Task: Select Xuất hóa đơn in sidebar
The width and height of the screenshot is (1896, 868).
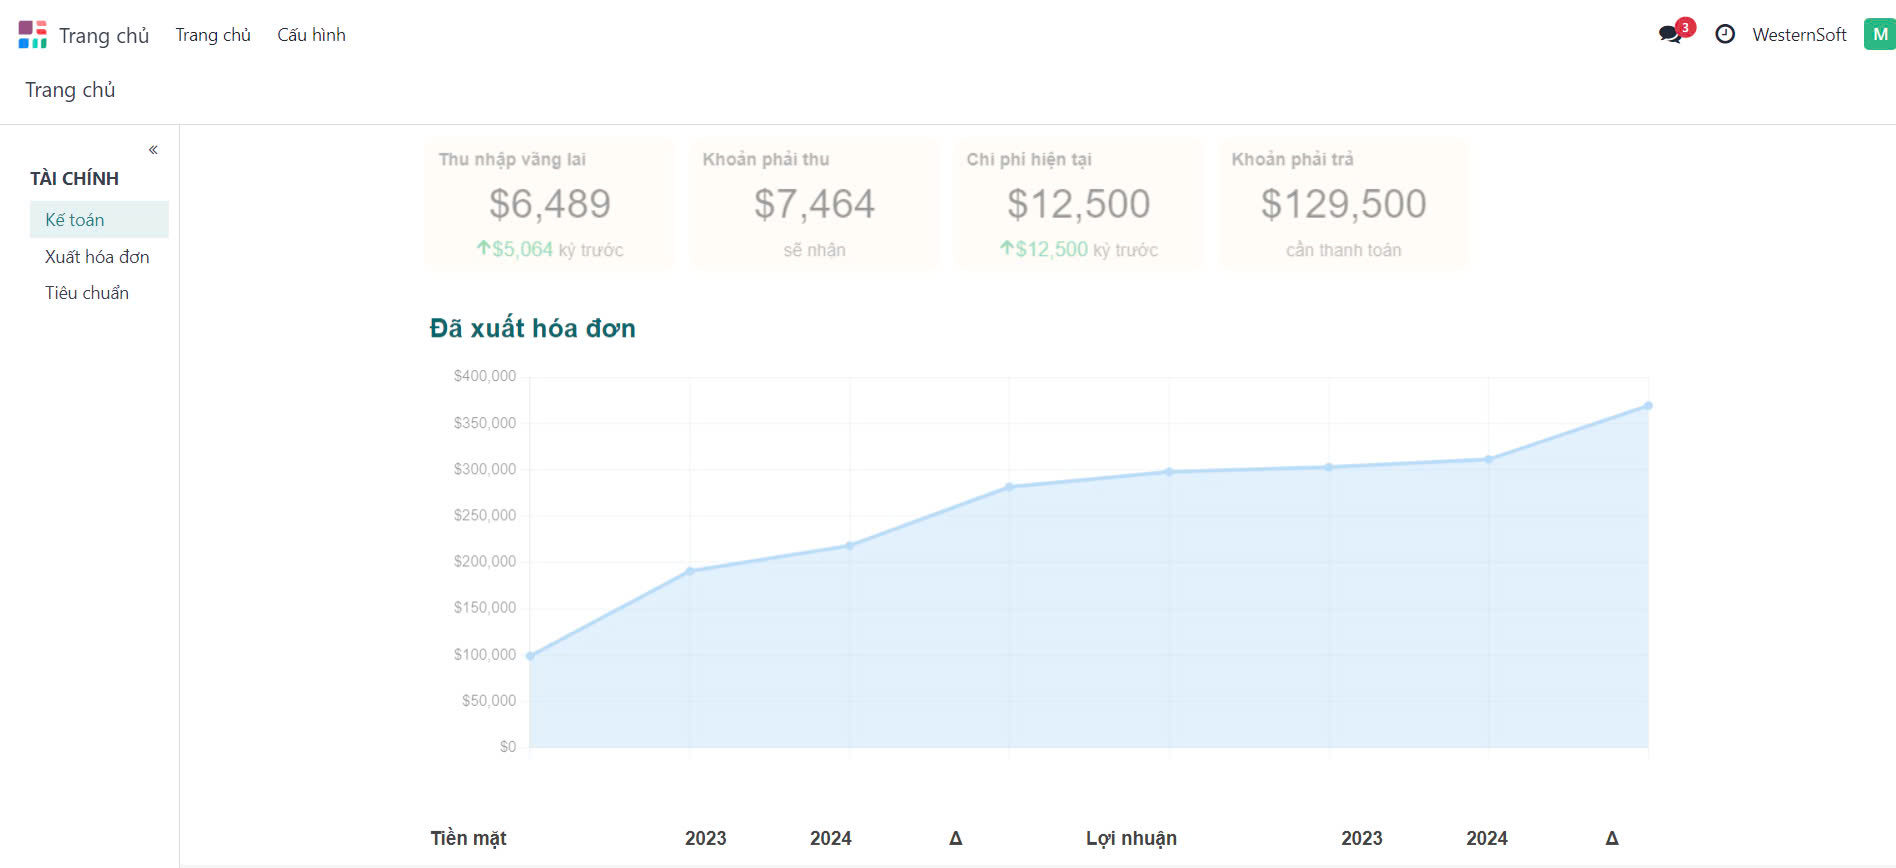Action: [97, 257]
